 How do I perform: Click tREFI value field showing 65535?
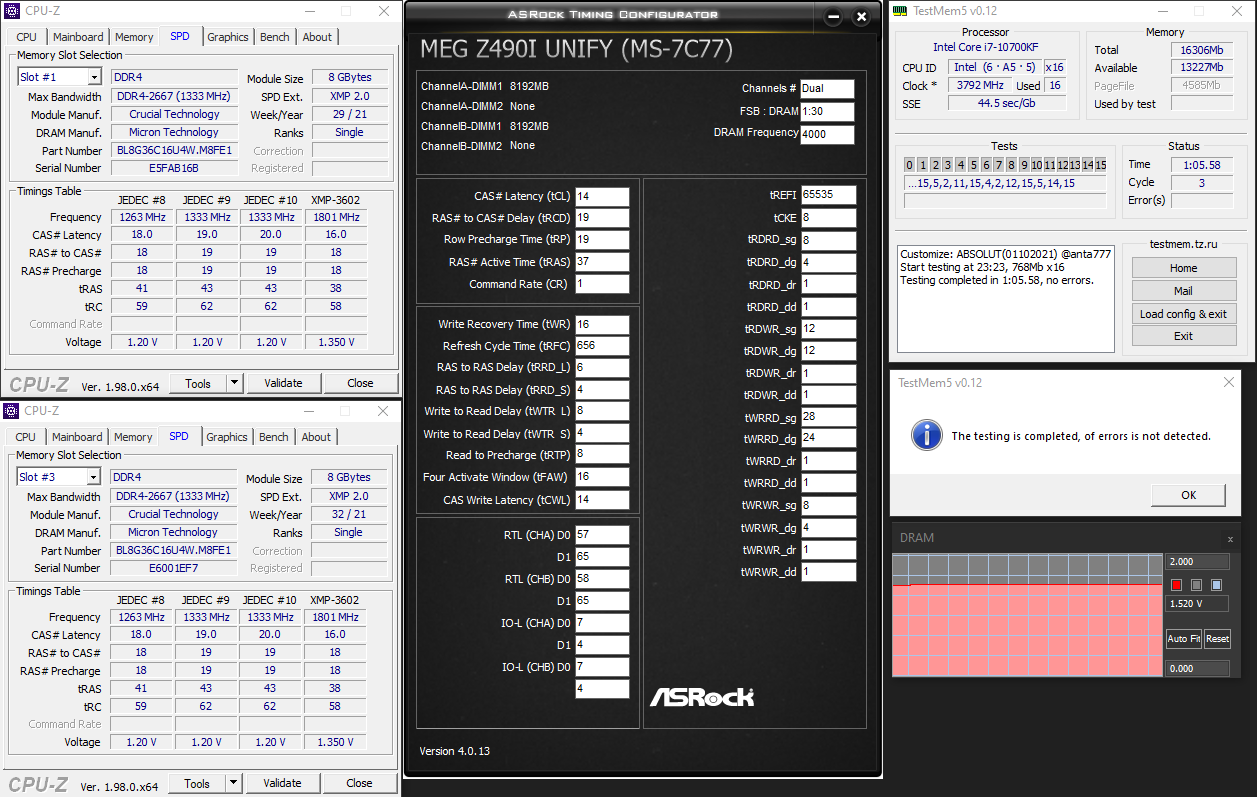[828, 195]
